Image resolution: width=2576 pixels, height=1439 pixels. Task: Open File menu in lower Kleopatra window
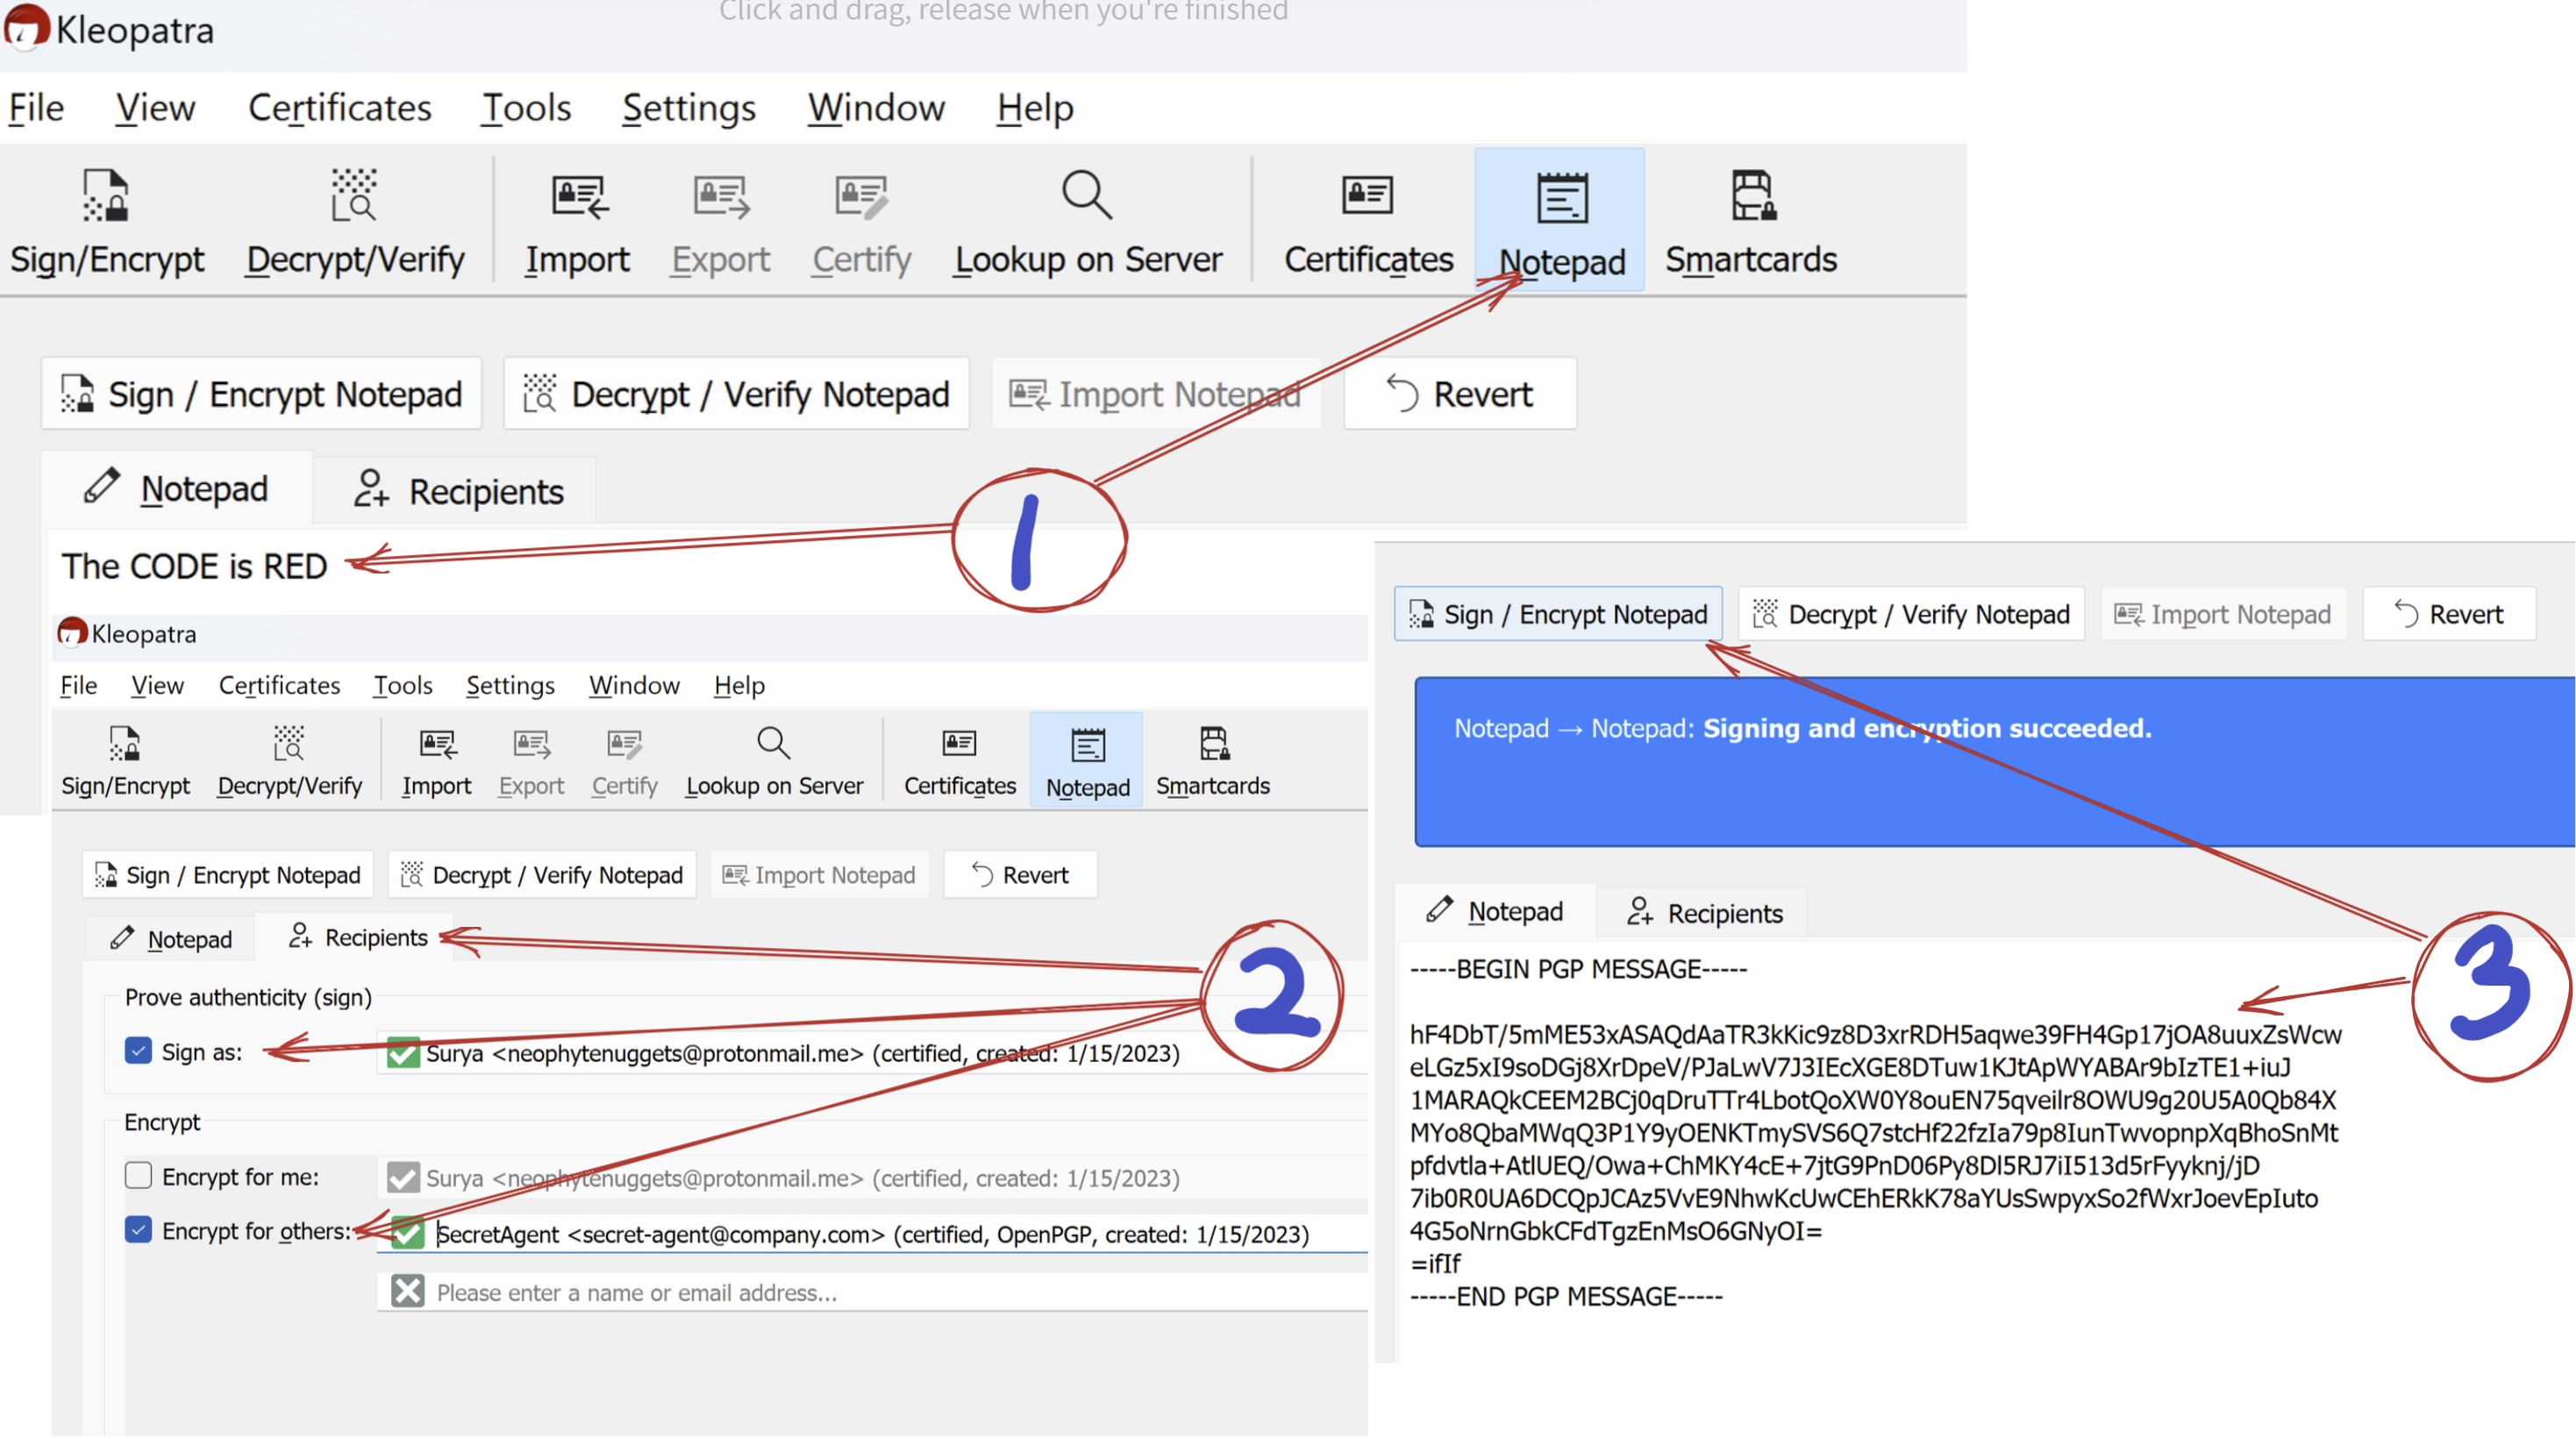pos(78,685)
